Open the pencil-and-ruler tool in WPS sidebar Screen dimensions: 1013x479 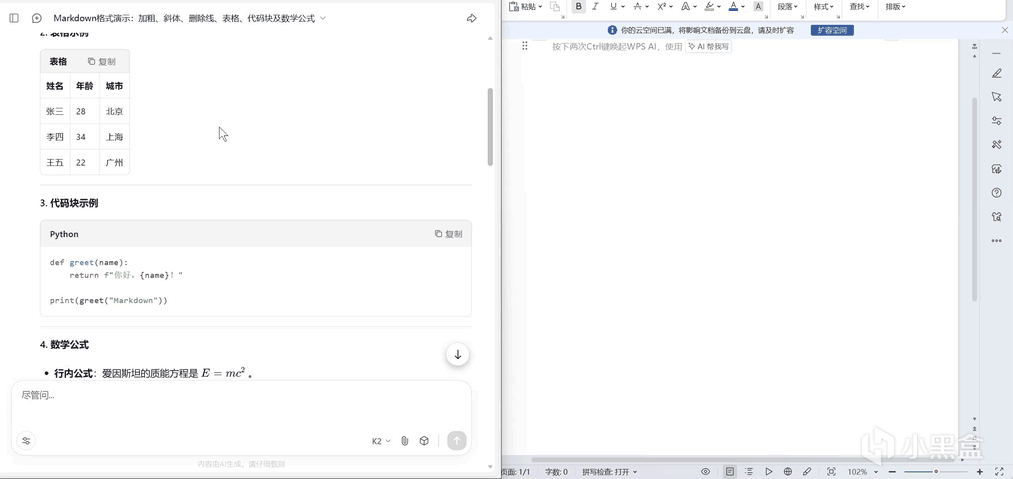(996, 145)
